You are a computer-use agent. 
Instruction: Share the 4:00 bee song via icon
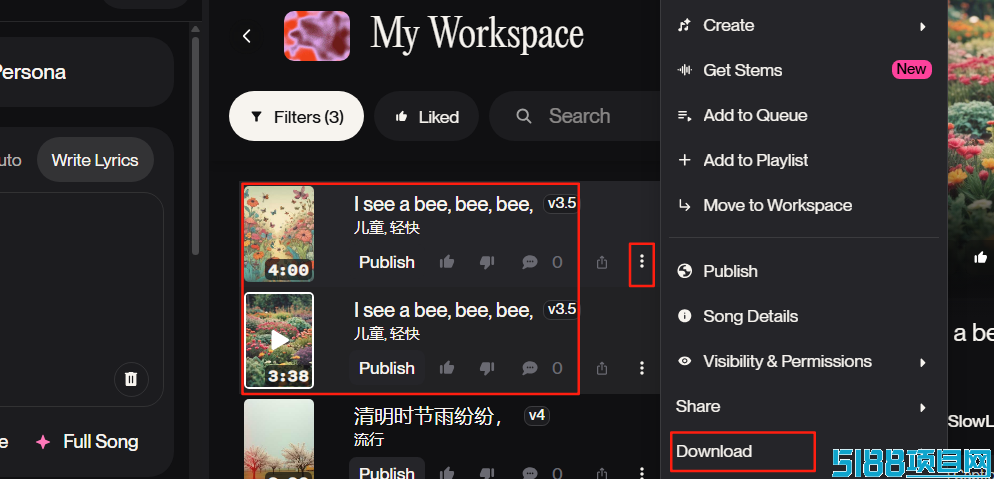pos(602,262)
